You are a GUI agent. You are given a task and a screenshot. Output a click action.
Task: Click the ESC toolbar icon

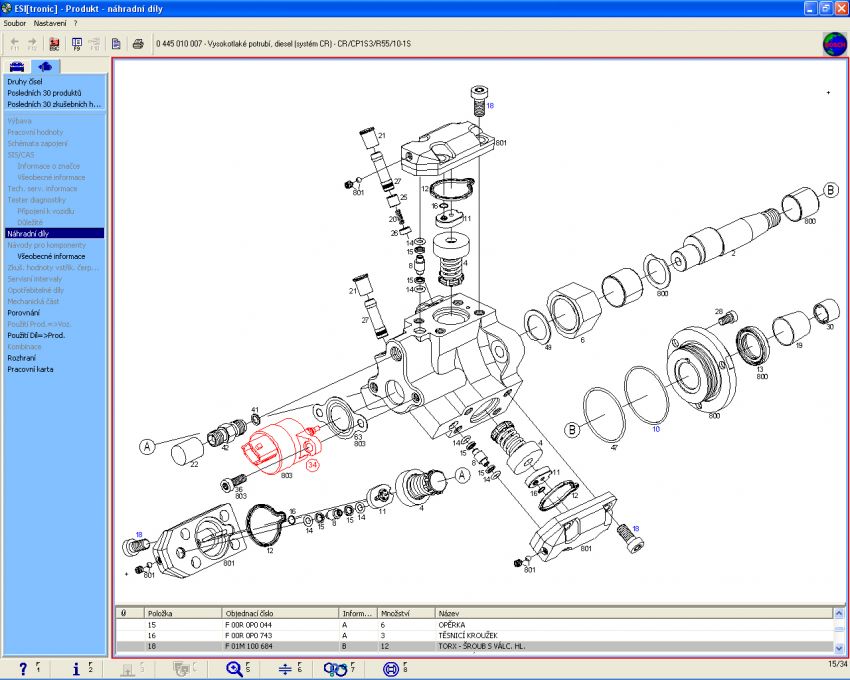click(54, 44)
